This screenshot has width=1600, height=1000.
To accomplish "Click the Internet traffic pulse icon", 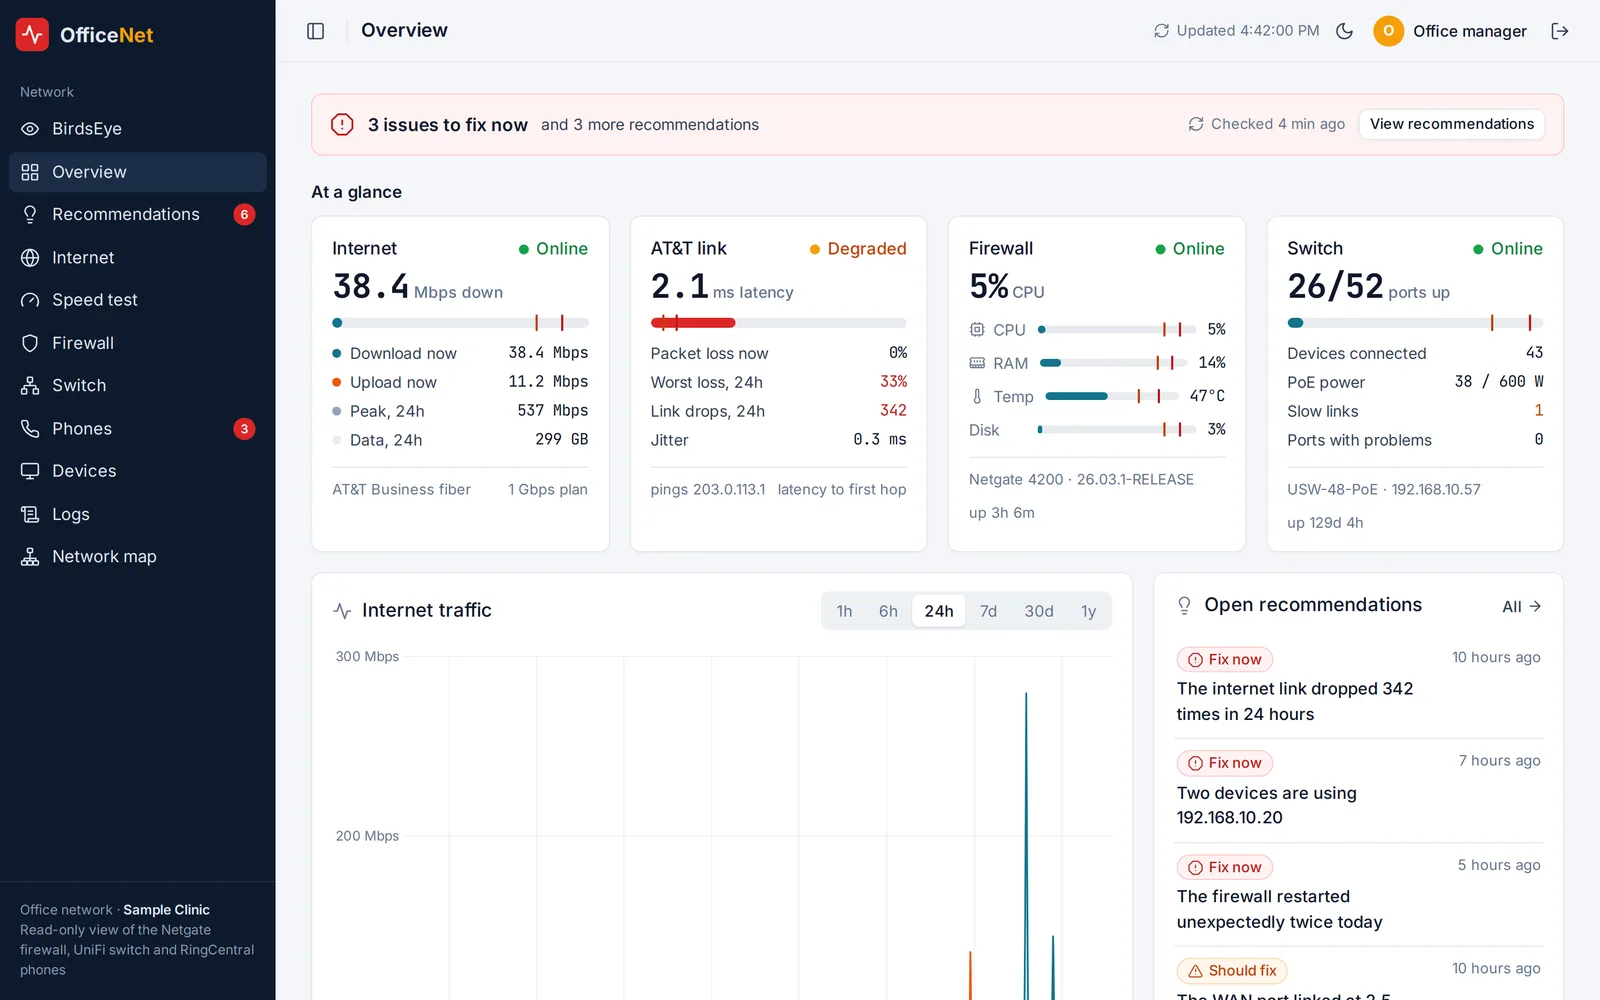I will 342,611.
